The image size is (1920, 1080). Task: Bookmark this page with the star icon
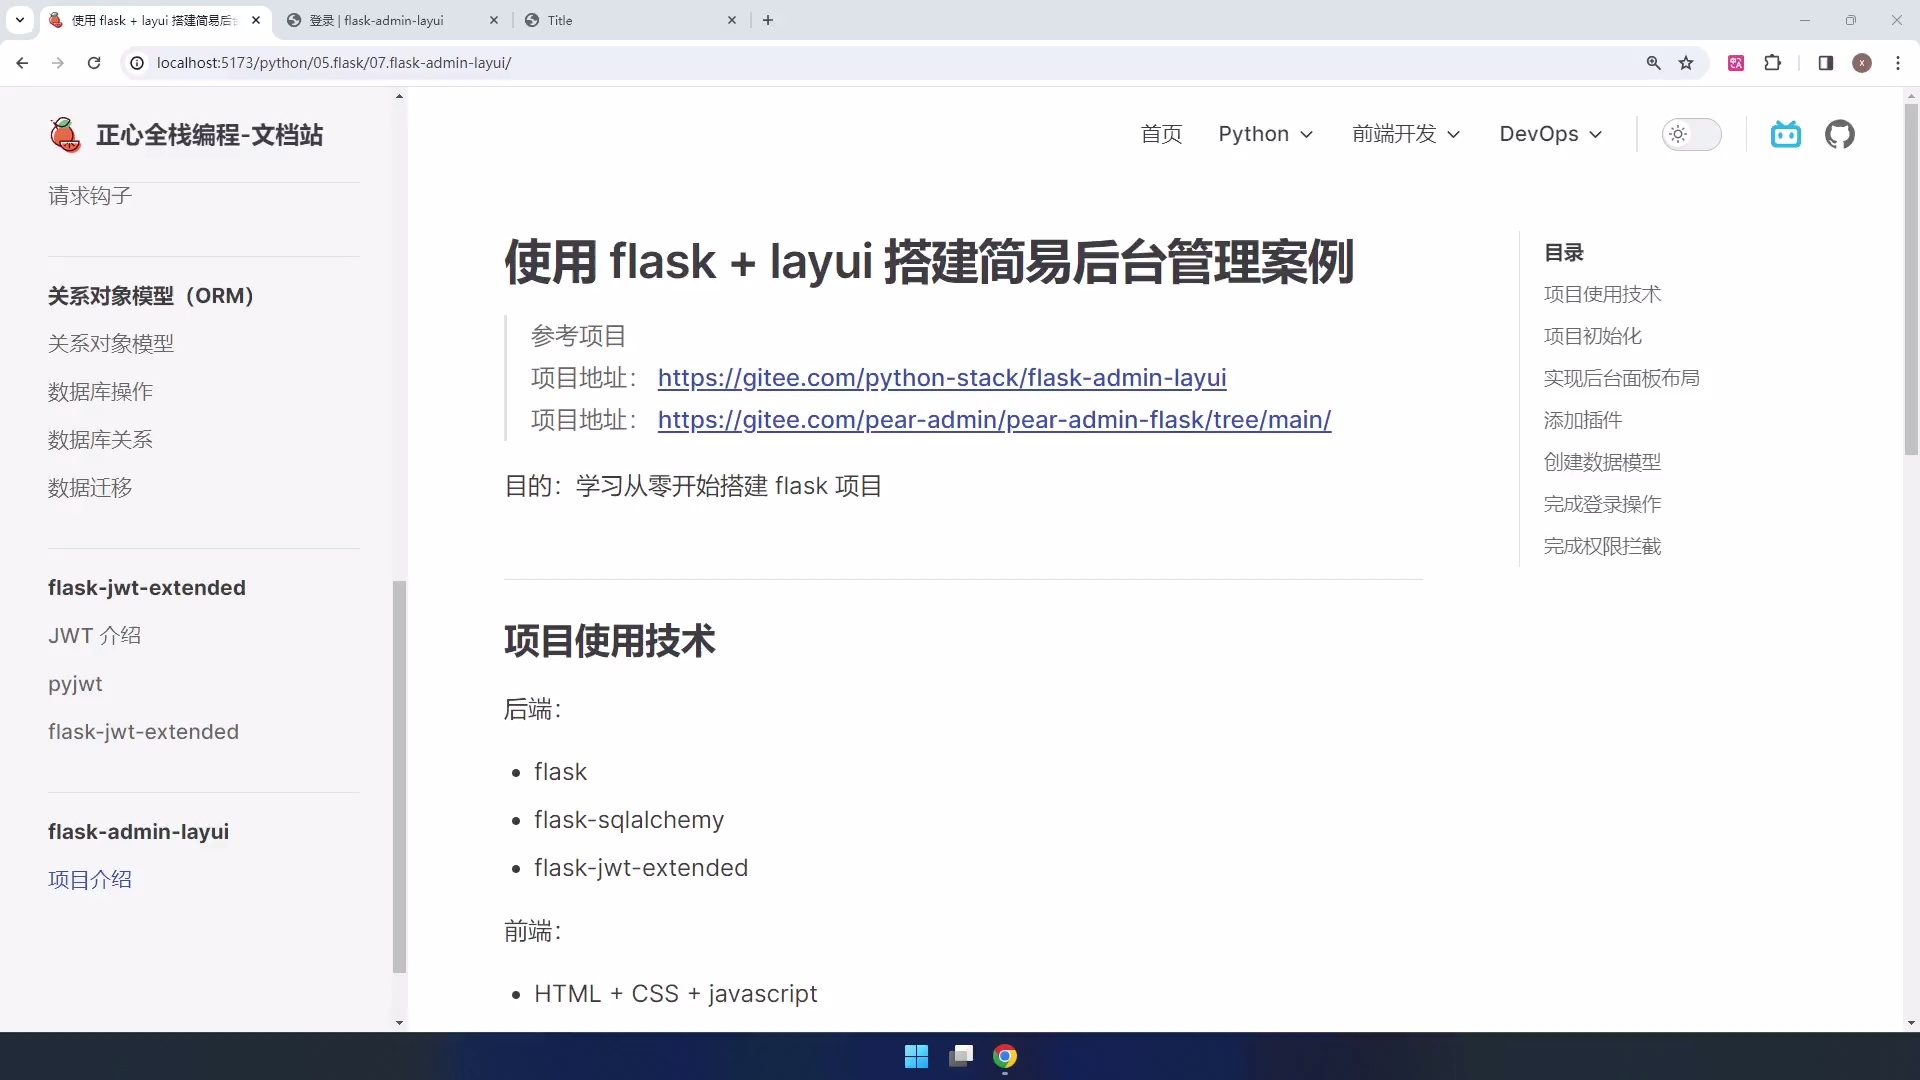[x=1687, y=62]
